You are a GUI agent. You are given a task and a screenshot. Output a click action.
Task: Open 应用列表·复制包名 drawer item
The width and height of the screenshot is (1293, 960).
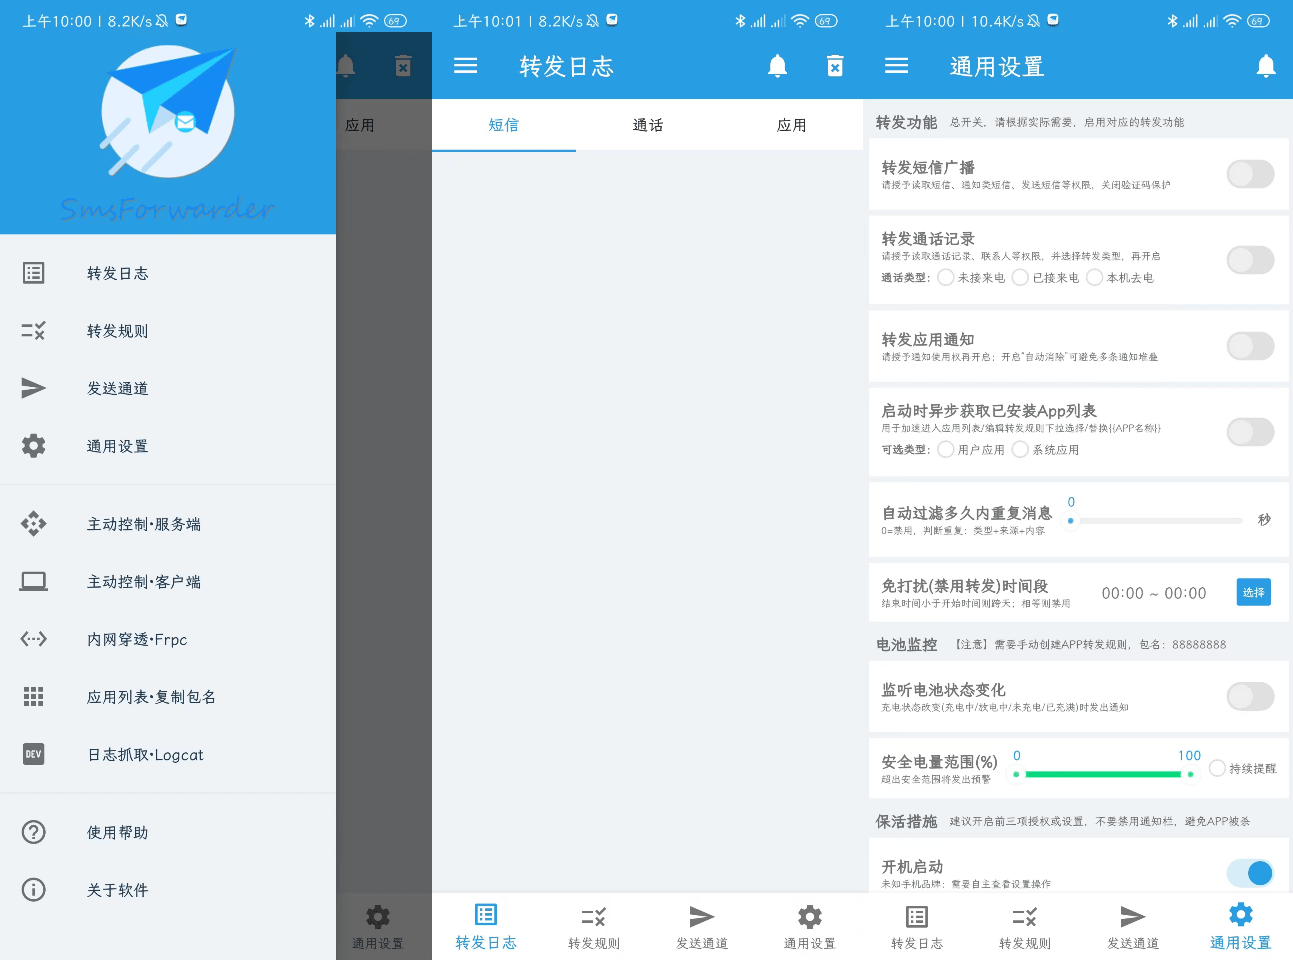(x=168, y=697)
